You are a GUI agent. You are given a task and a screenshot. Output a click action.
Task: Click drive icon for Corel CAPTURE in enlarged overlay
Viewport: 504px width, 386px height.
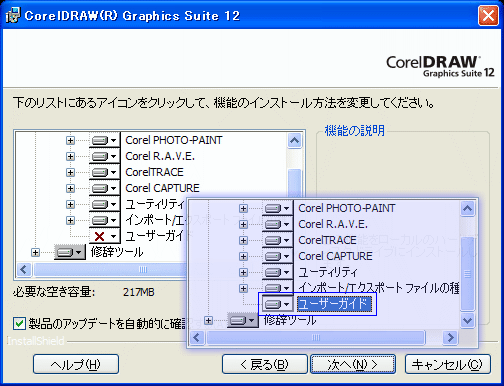[x=277, y=256]
